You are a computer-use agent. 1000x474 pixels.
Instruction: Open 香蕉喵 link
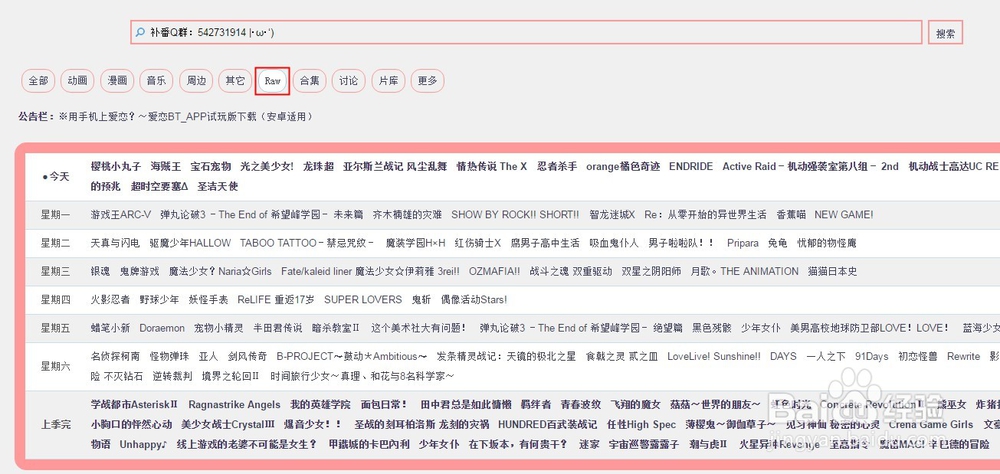(x=791, y=215)
